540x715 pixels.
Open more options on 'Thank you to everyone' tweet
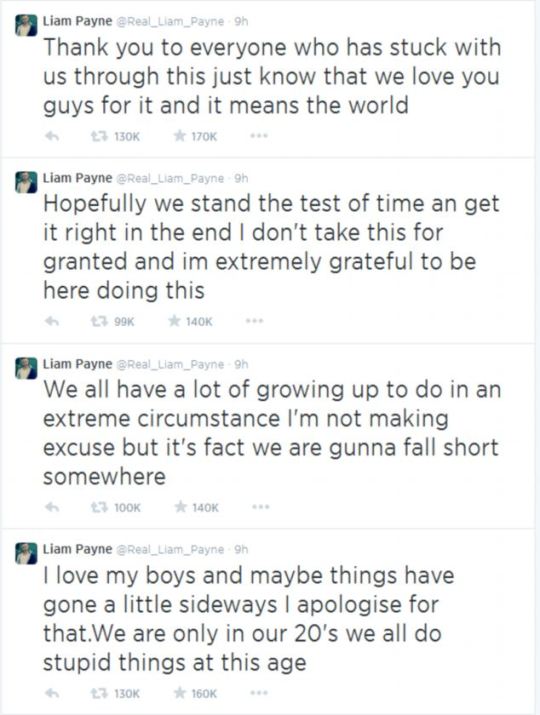[259, 136]
